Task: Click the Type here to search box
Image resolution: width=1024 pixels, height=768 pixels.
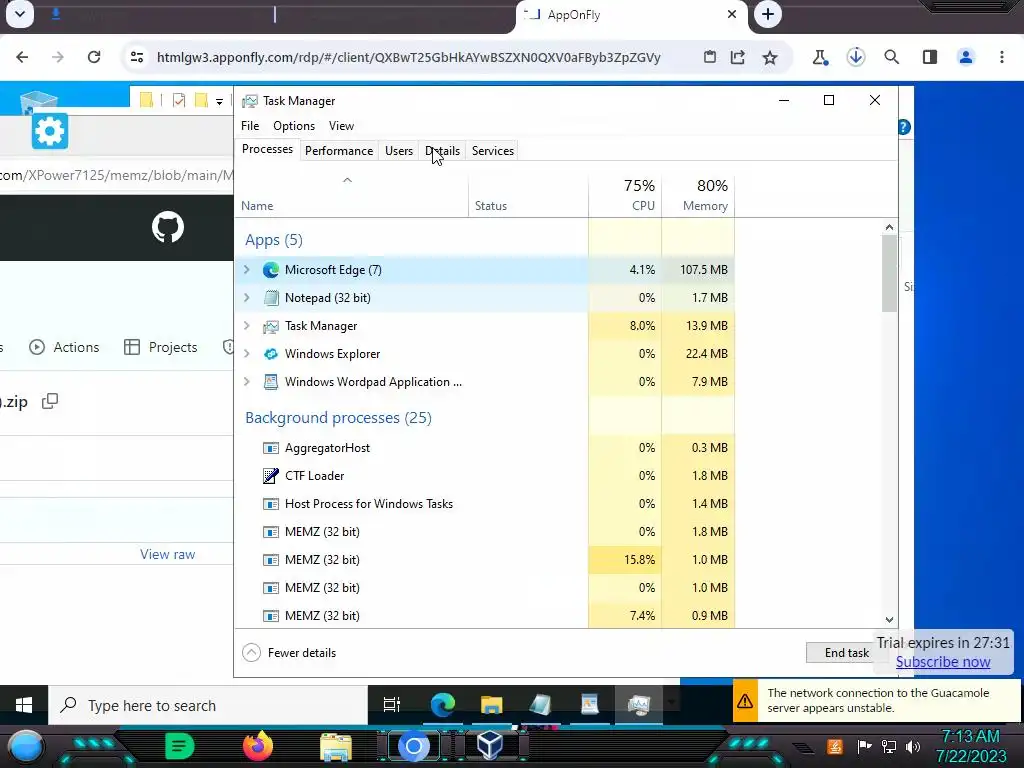Action: (208, 705)
